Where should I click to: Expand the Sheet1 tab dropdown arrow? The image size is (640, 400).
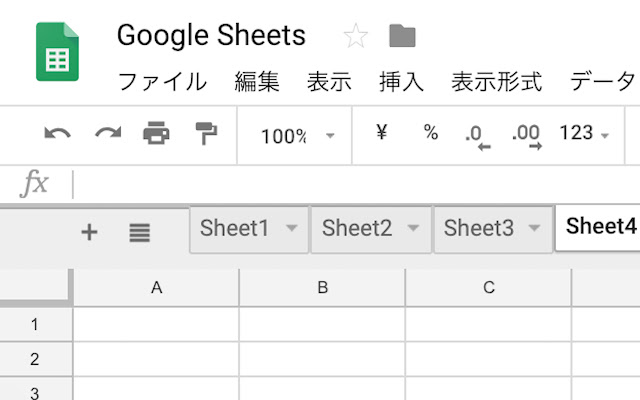292,228
